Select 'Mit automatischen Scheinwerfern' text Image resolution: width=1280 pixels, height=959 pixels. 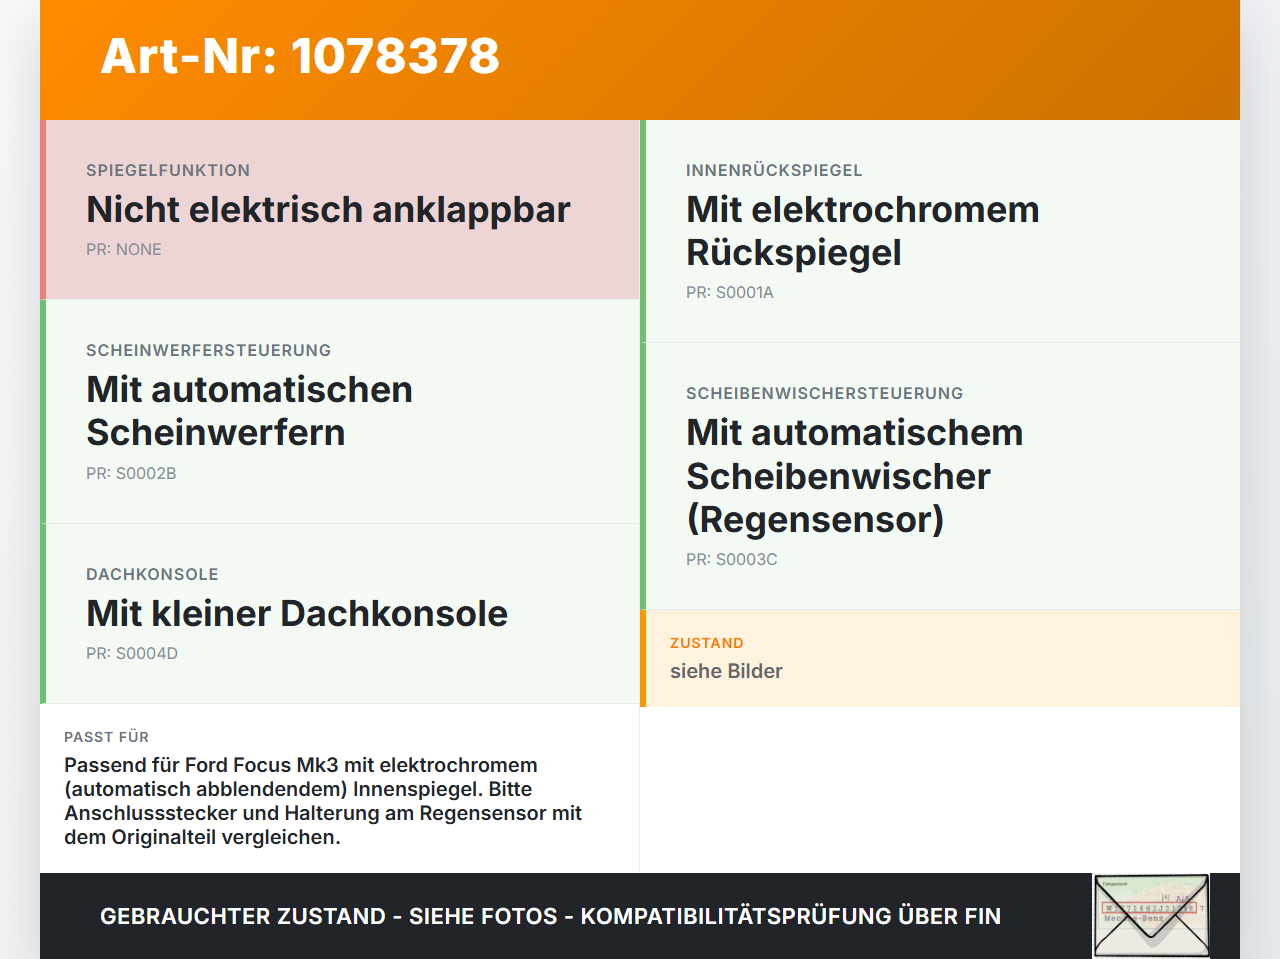[x=249, y=411]
